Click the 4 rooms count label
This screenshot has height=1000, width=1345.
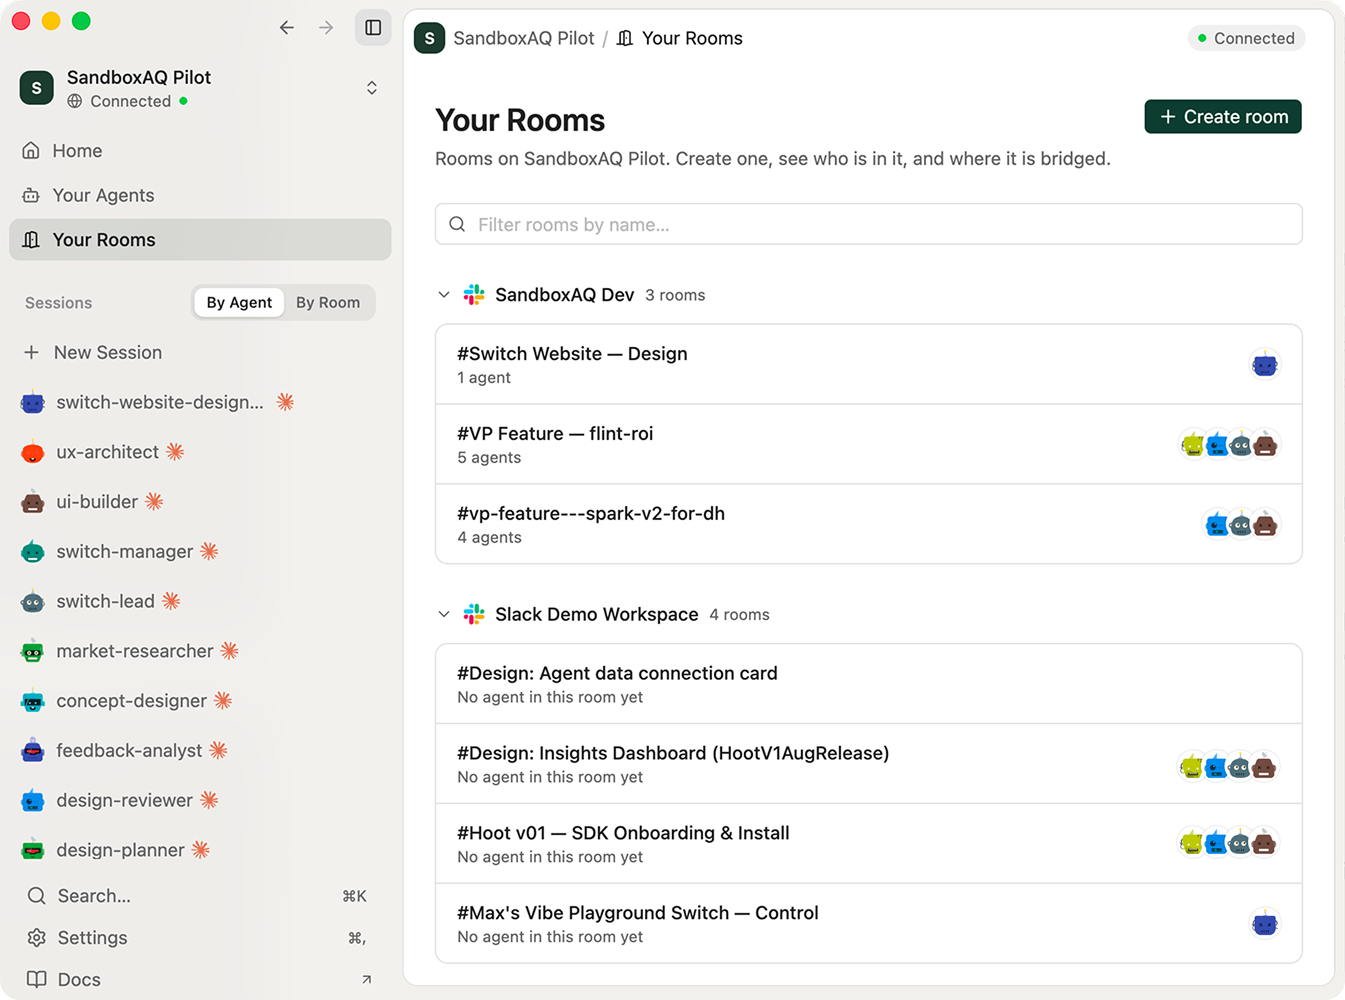tap(739, 615)
